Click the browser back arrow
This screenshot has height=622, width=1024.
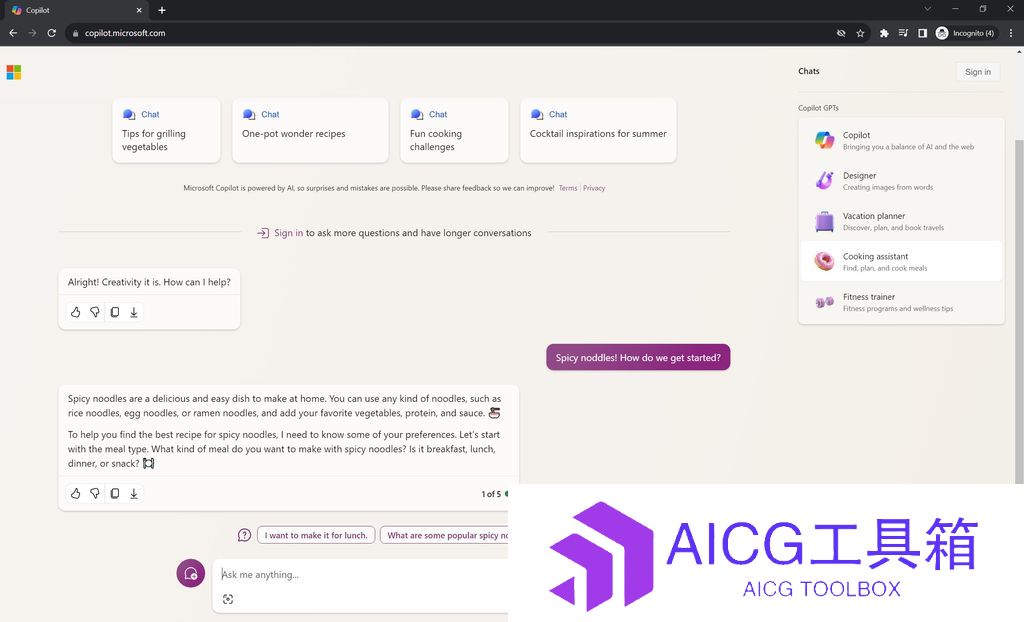pos(13,33)
